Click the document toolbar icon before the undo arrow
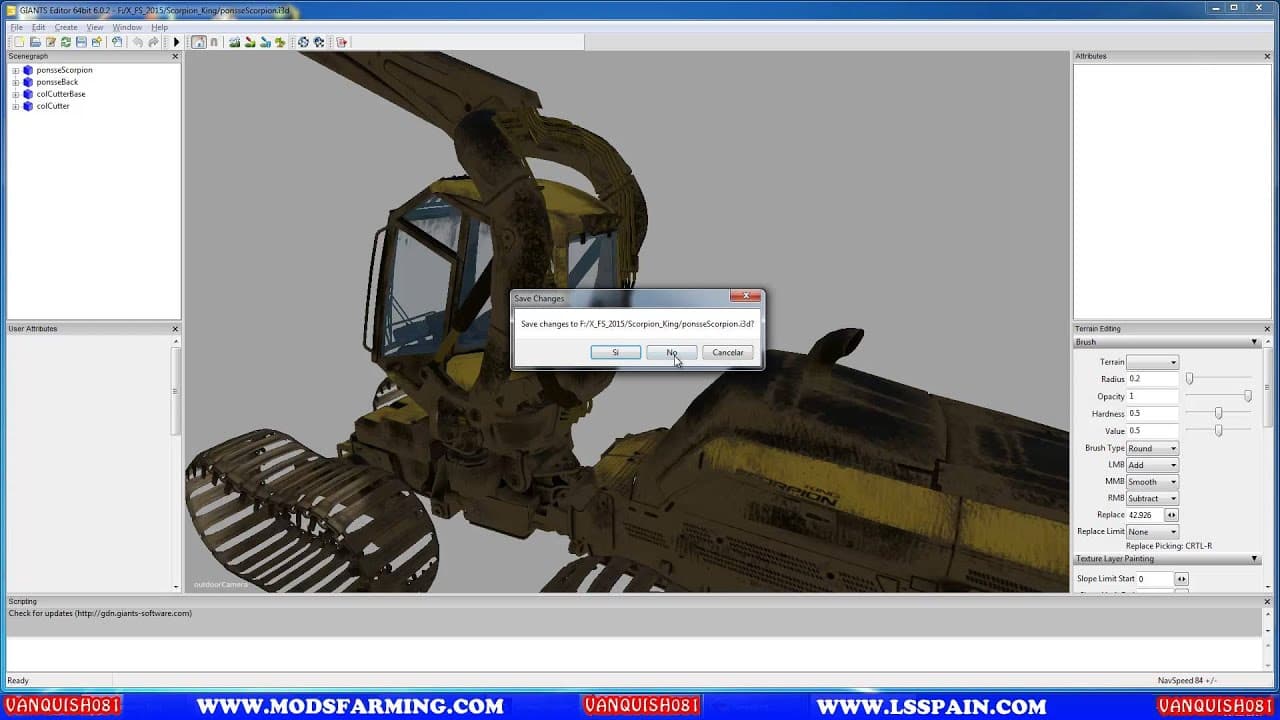Screen dimensions: 1280x720 (x=117, y=42)
